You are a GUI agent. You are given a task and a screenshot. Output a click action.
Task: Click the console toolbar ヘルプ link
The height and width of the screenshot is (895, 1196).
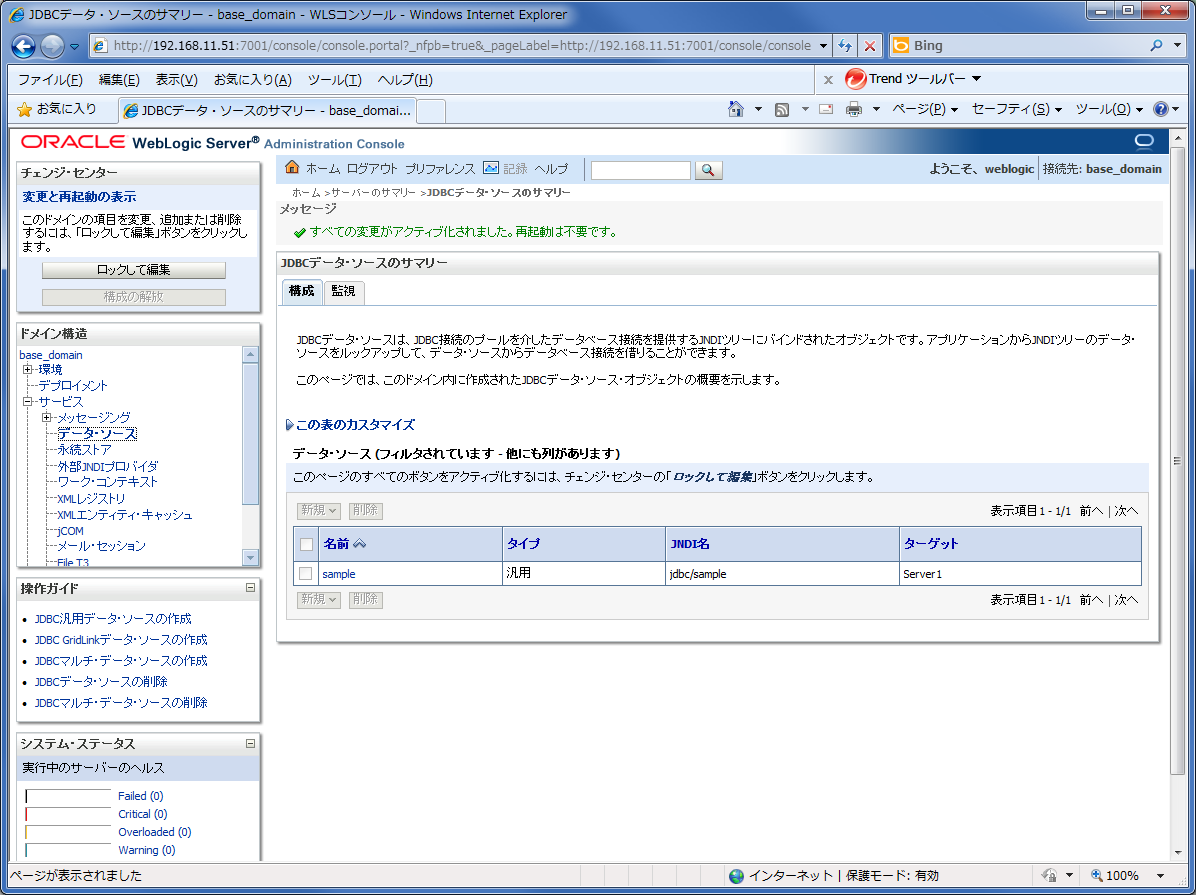pyautogui.click(x=551, y=169)
